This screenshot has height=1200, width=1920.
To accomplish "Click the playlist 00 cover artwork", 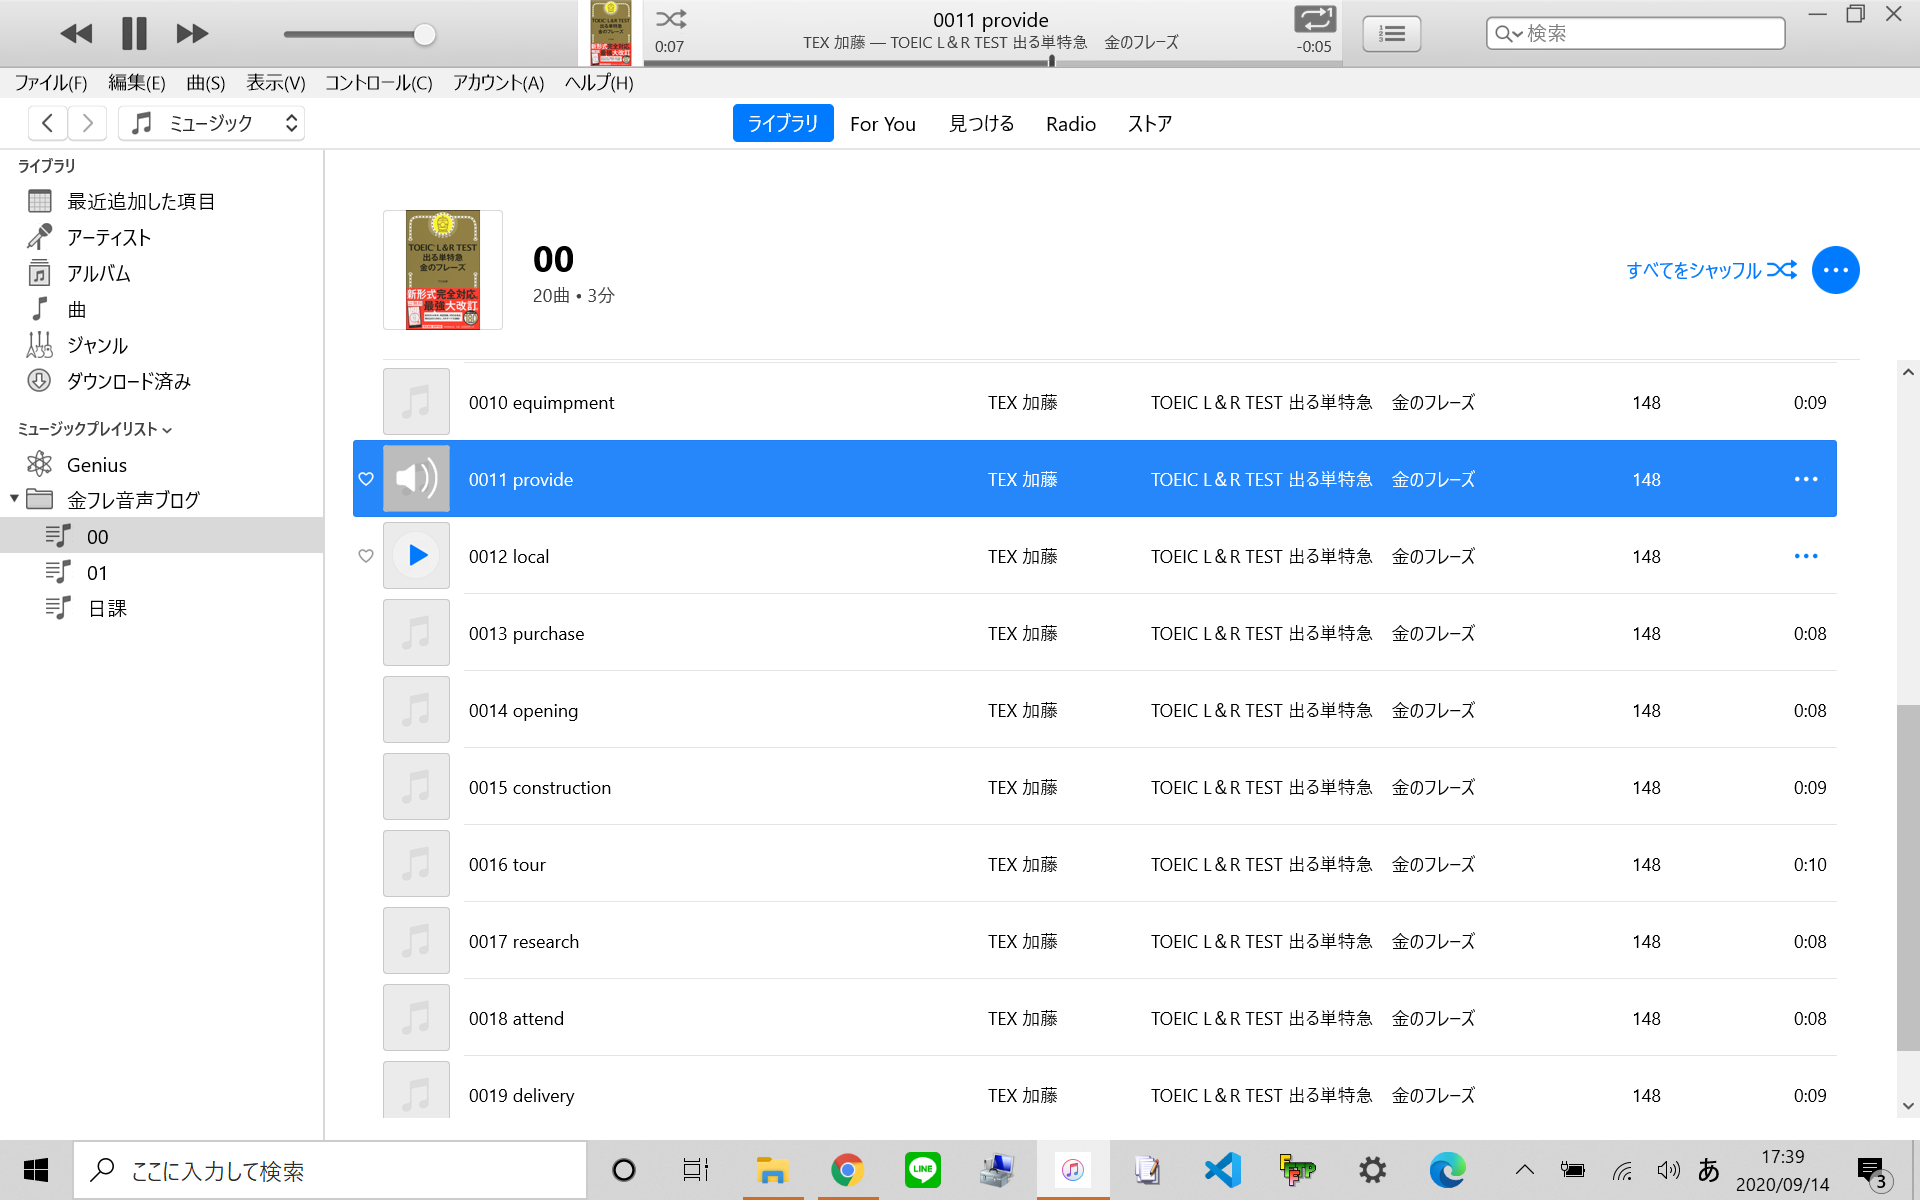I will 443,270.
